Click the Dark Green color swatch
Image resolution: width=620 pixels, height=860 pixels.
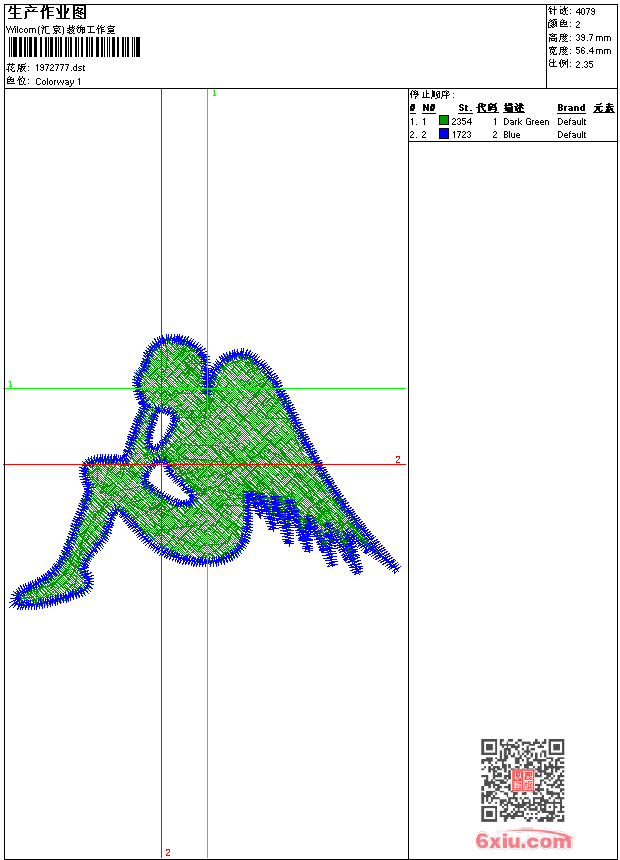(x=444, y=121)
